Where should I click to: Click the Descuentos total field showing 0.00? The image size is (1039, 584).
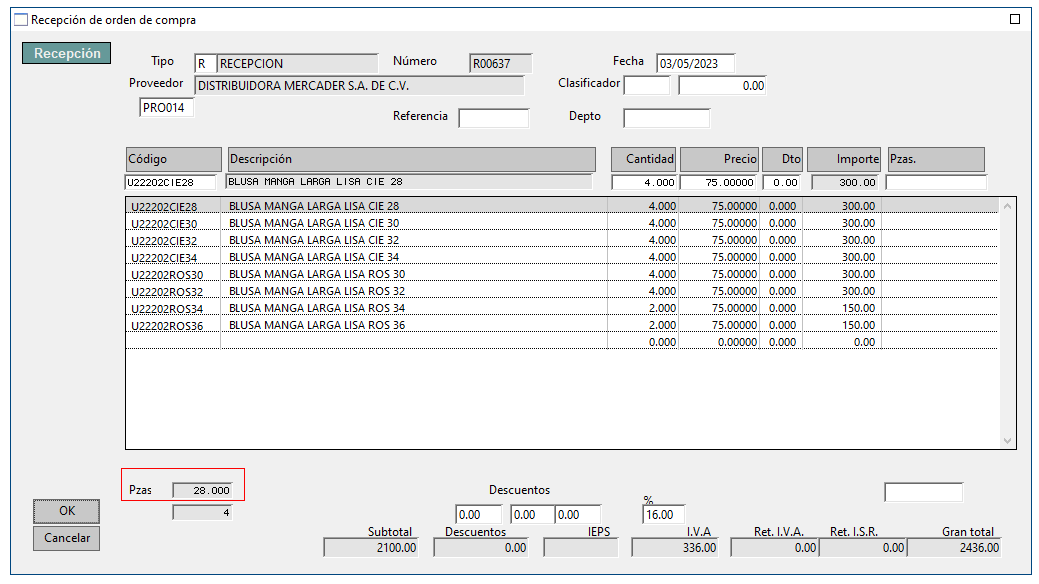pyautogui.click(x=481, y=548)
